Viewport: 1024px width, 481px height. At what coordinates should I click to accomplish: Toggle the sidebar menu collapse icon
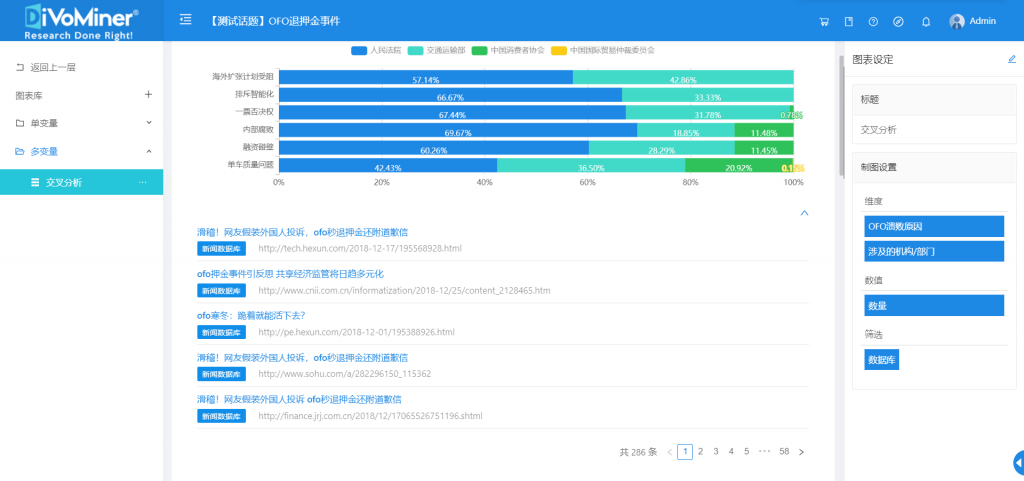(185, 20)
